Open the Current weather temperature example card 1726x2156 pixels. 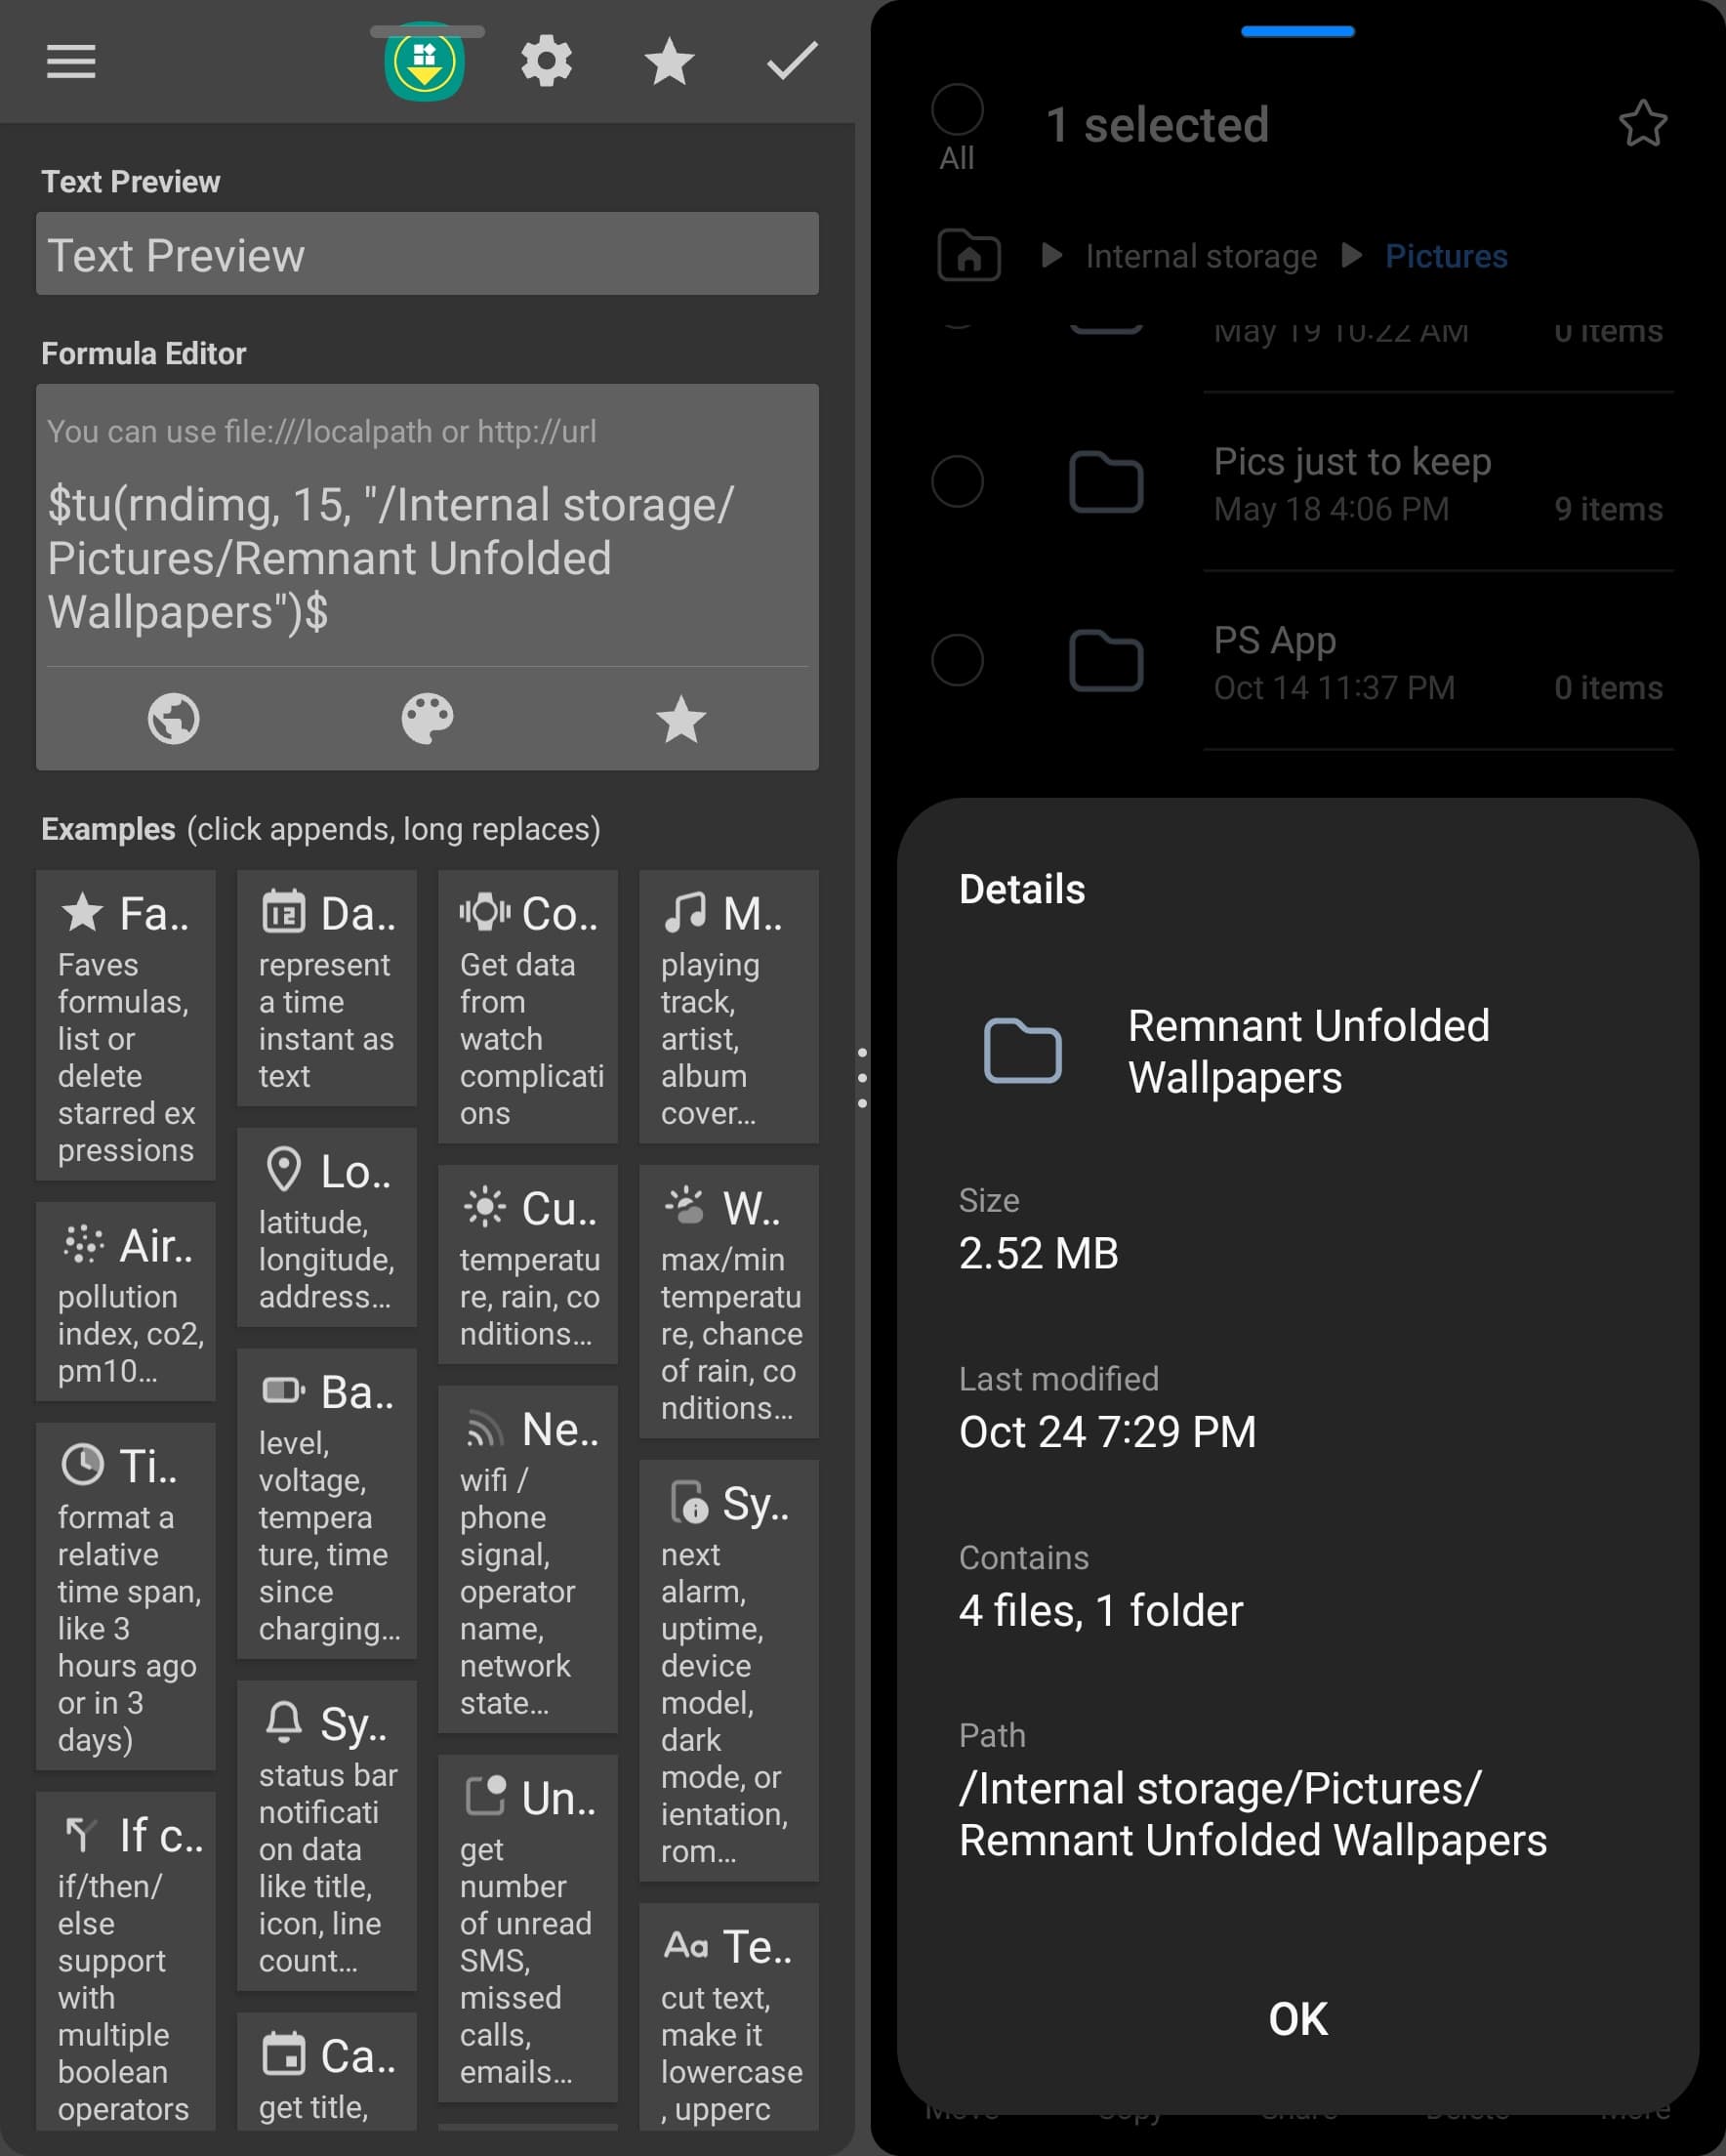point(528,1265)
